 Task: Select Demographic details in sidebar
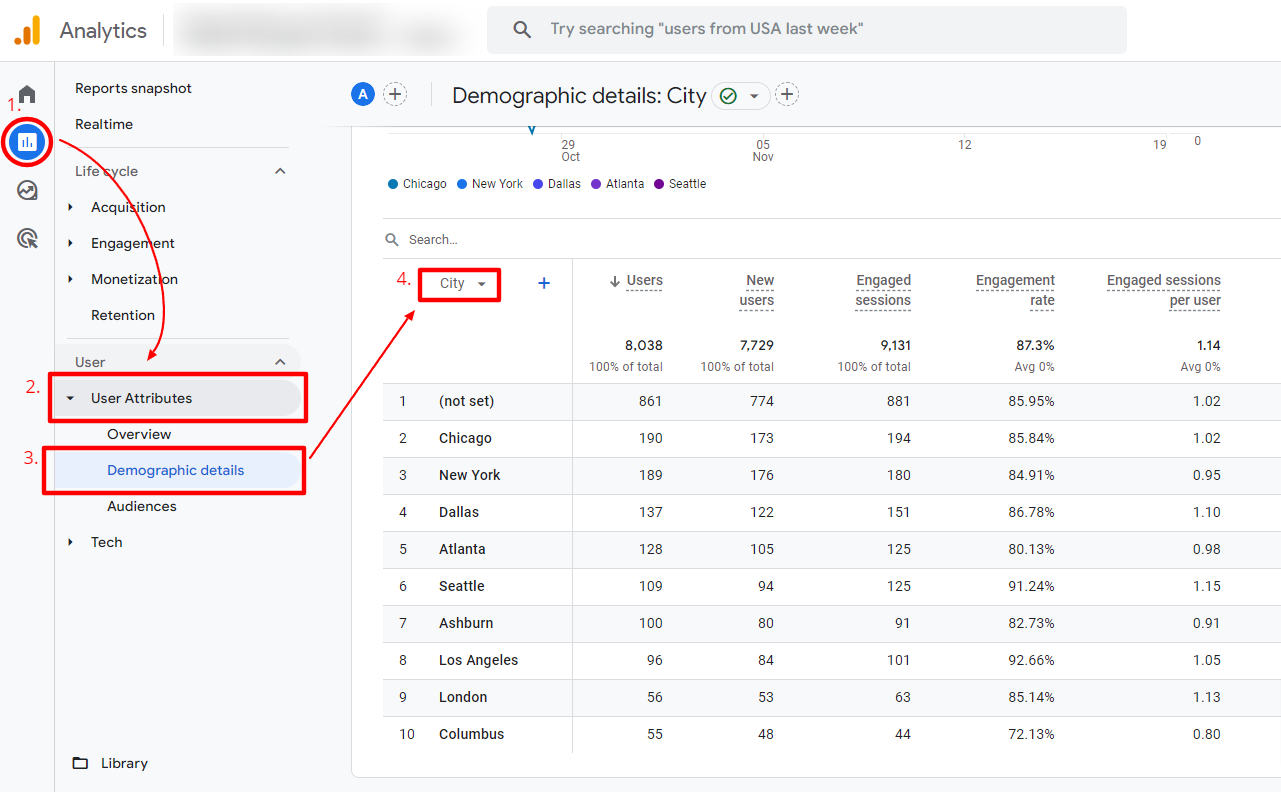(176, 470)
